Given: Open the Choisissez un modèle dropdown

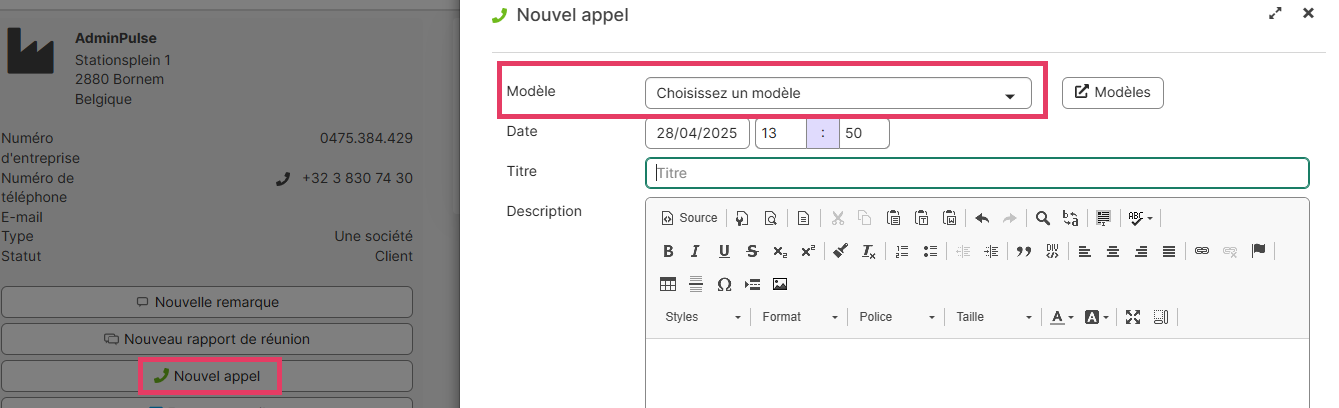Looking at the screenshot, I should point(838,94).
